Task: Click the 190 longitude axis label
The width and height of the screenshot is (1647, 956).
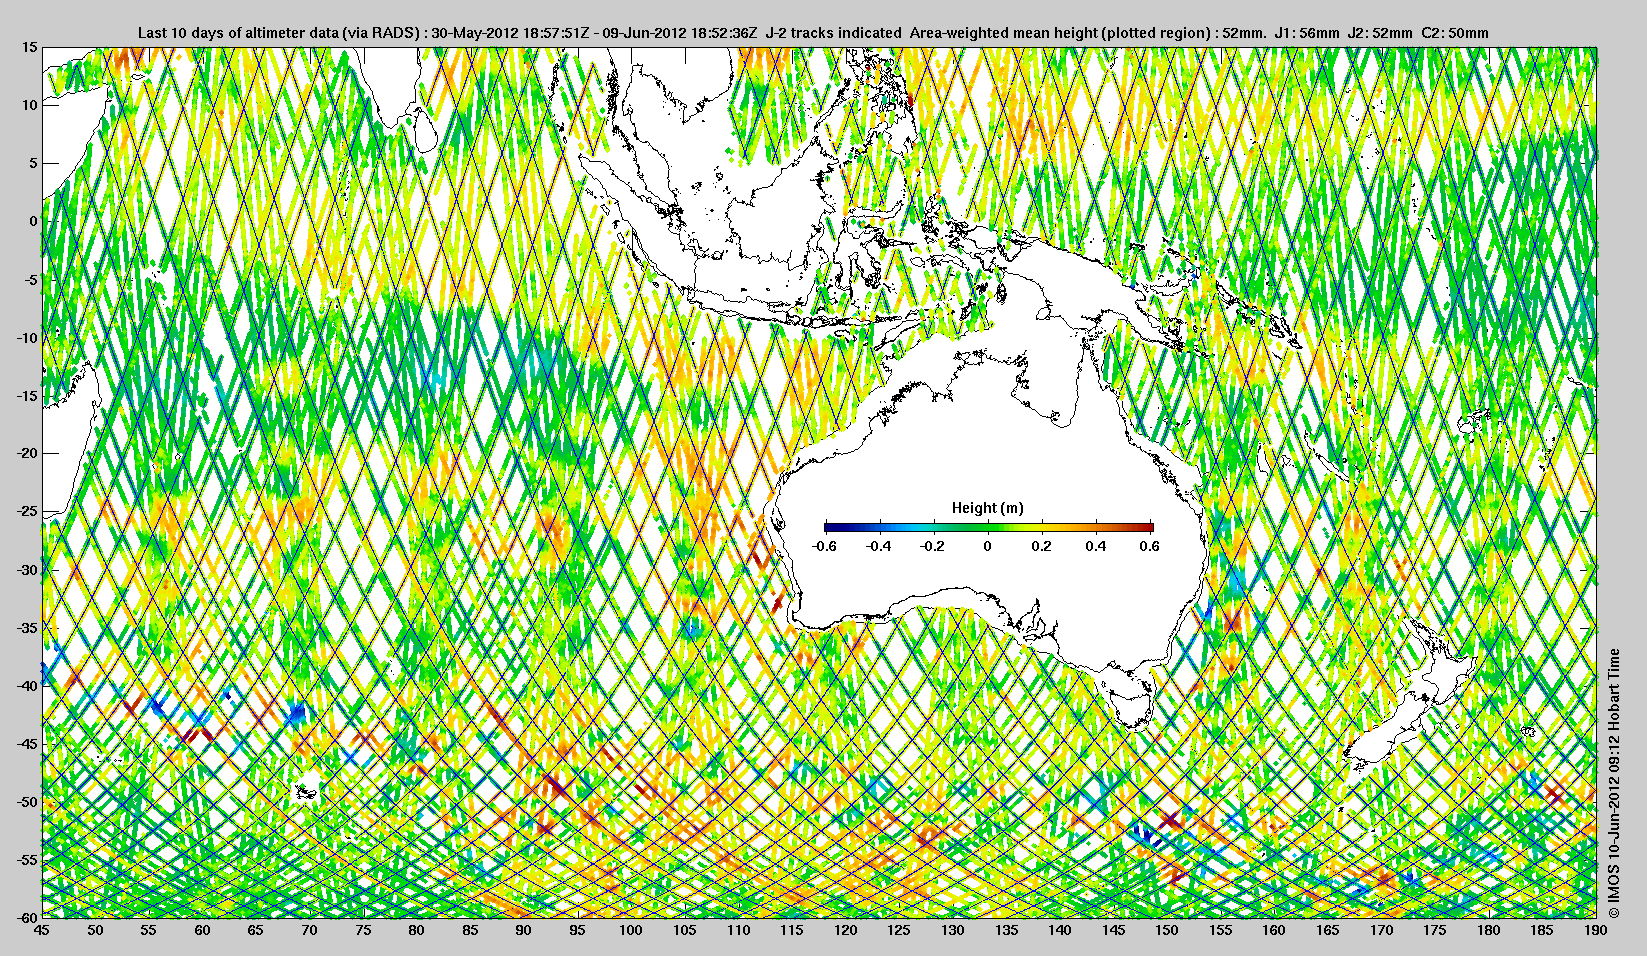Action: [1596, 930]
